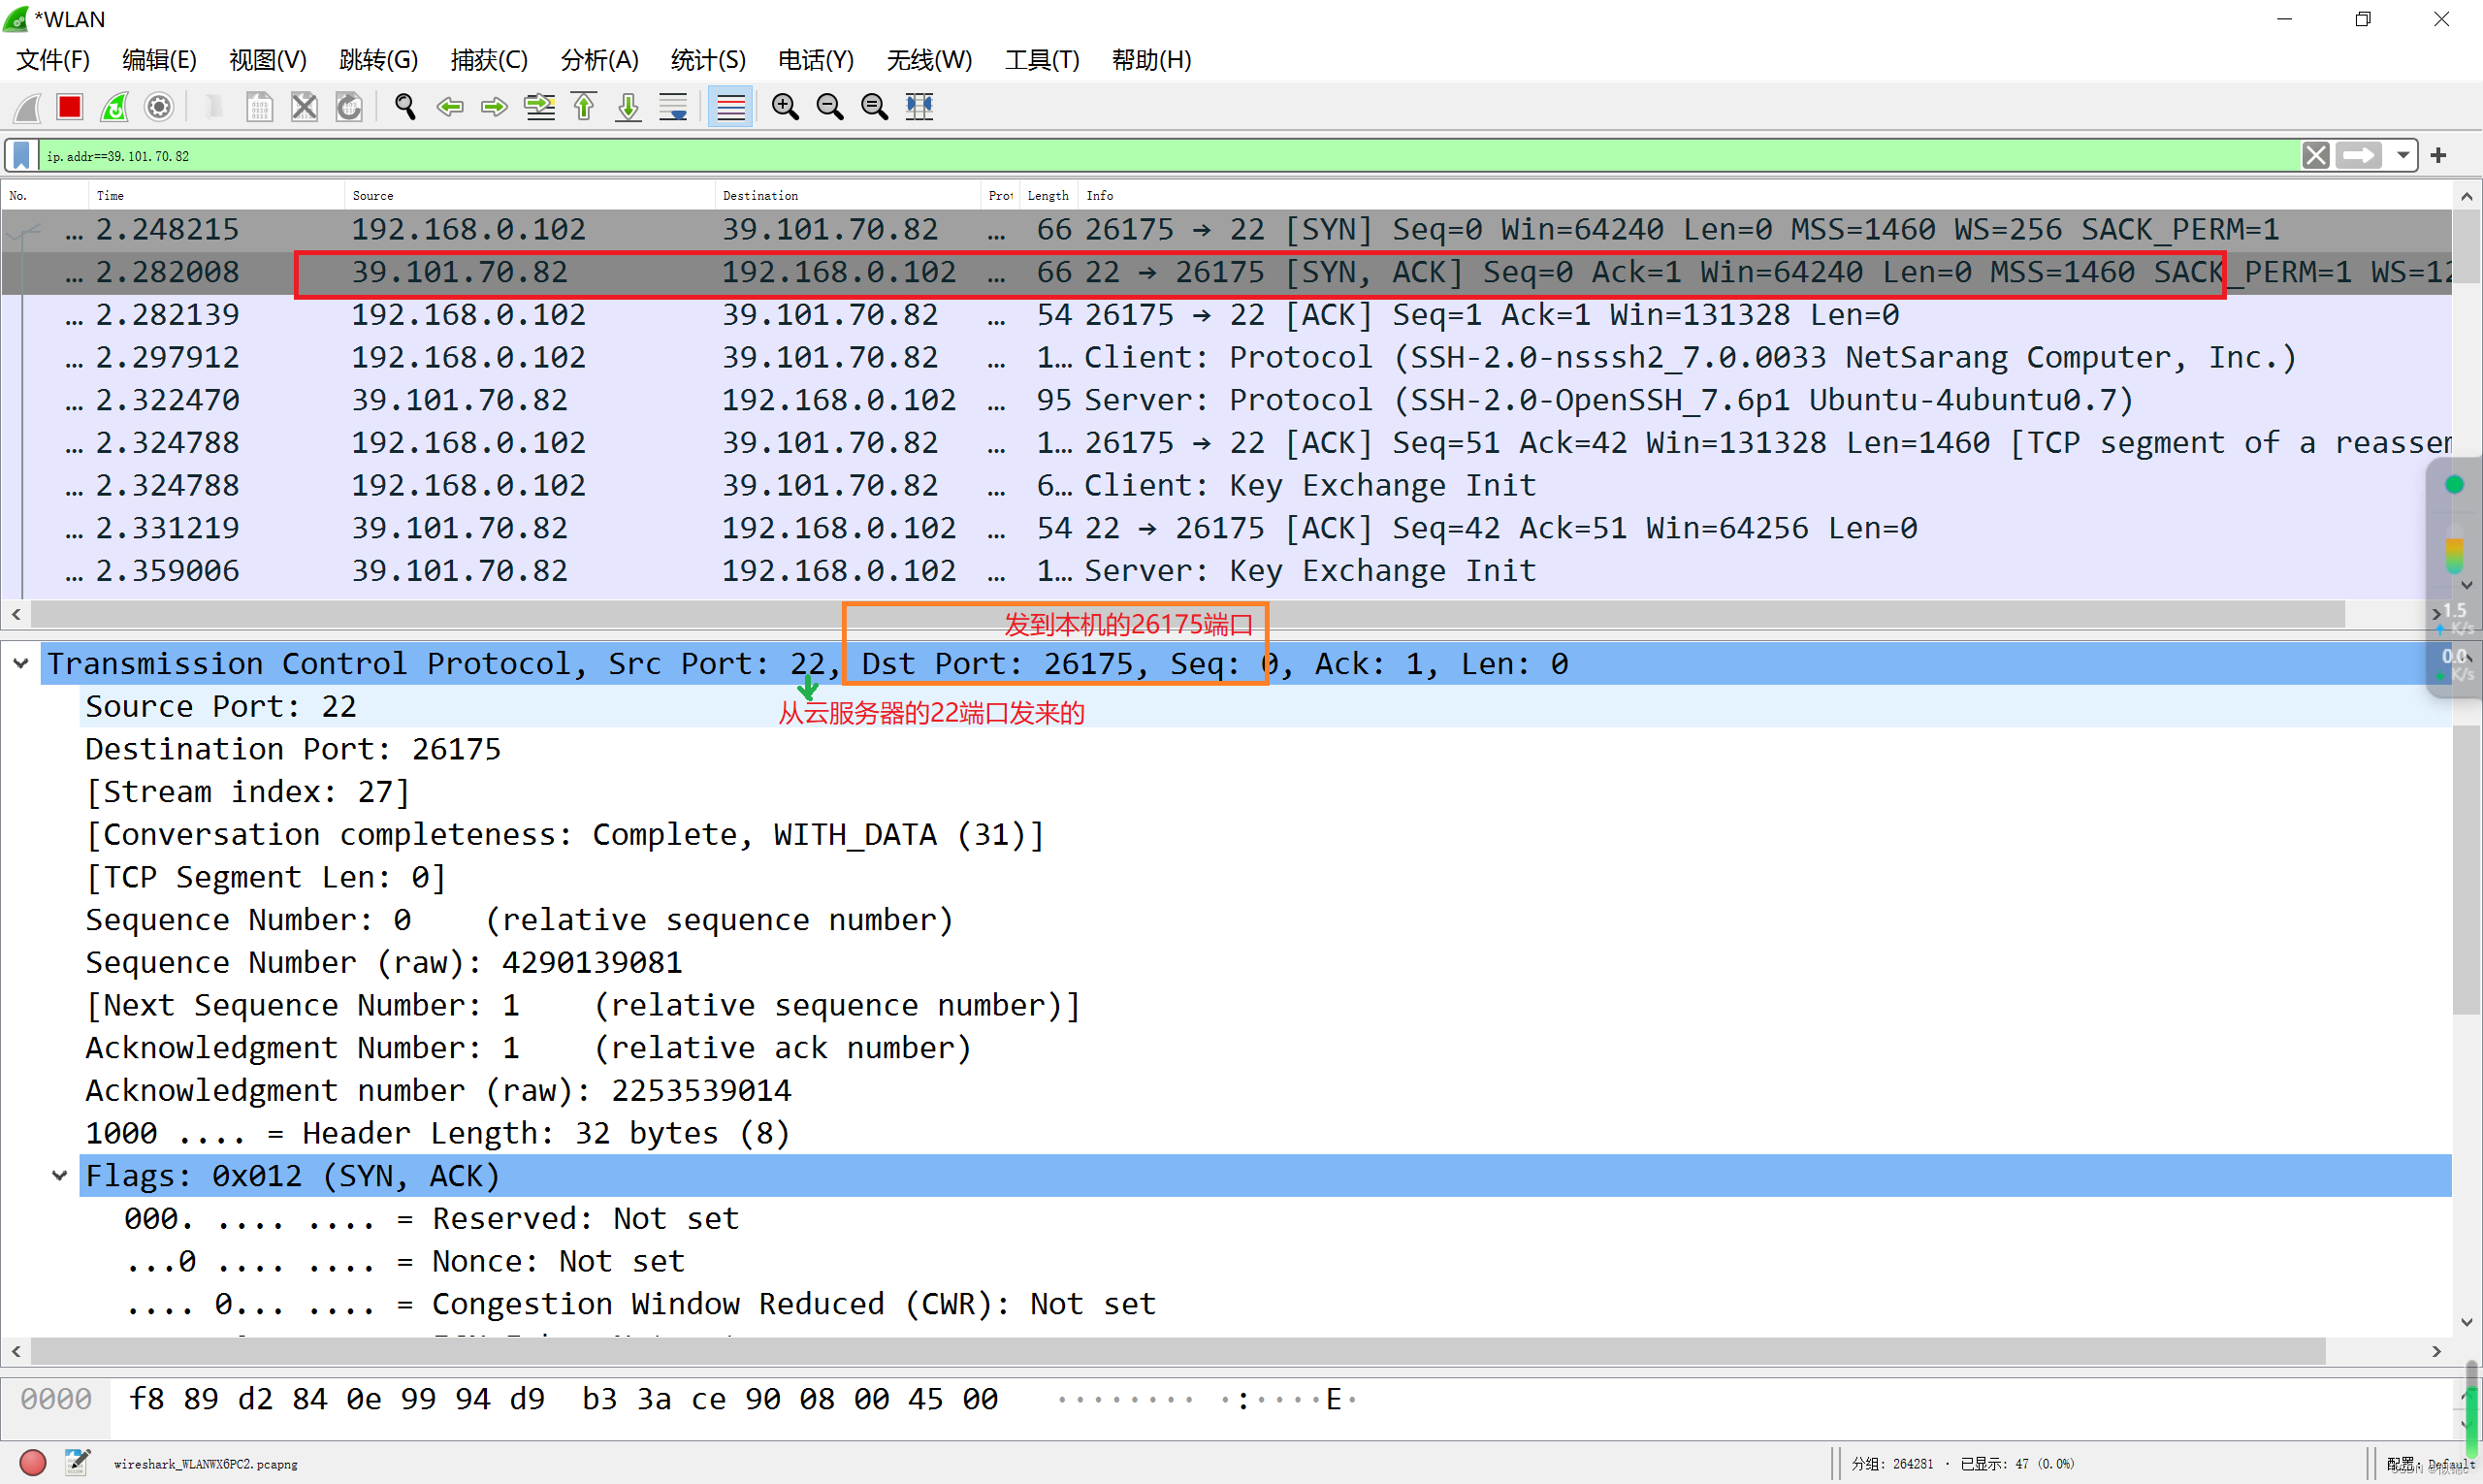The height and width of the screenshot is (1484, 2483).
Task: Clear the display filter text
Action: (x=2315, y=156)
